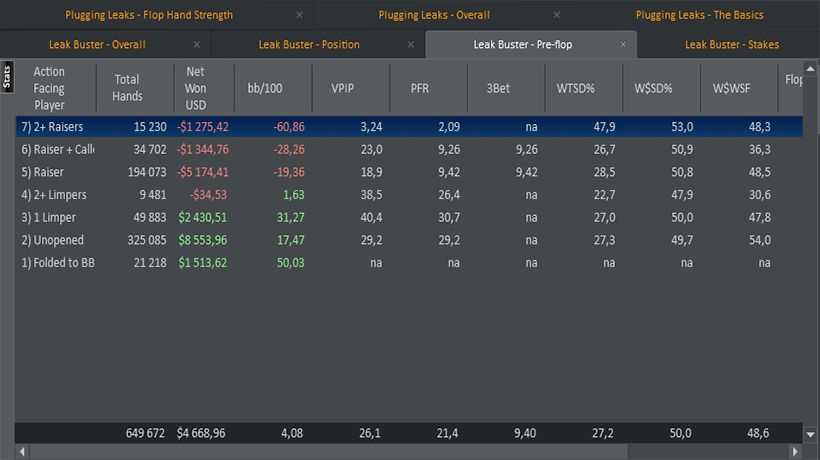Click bb/100 value -60,86
This screenshot has height=460, width=820.
(x=289, y=126)
